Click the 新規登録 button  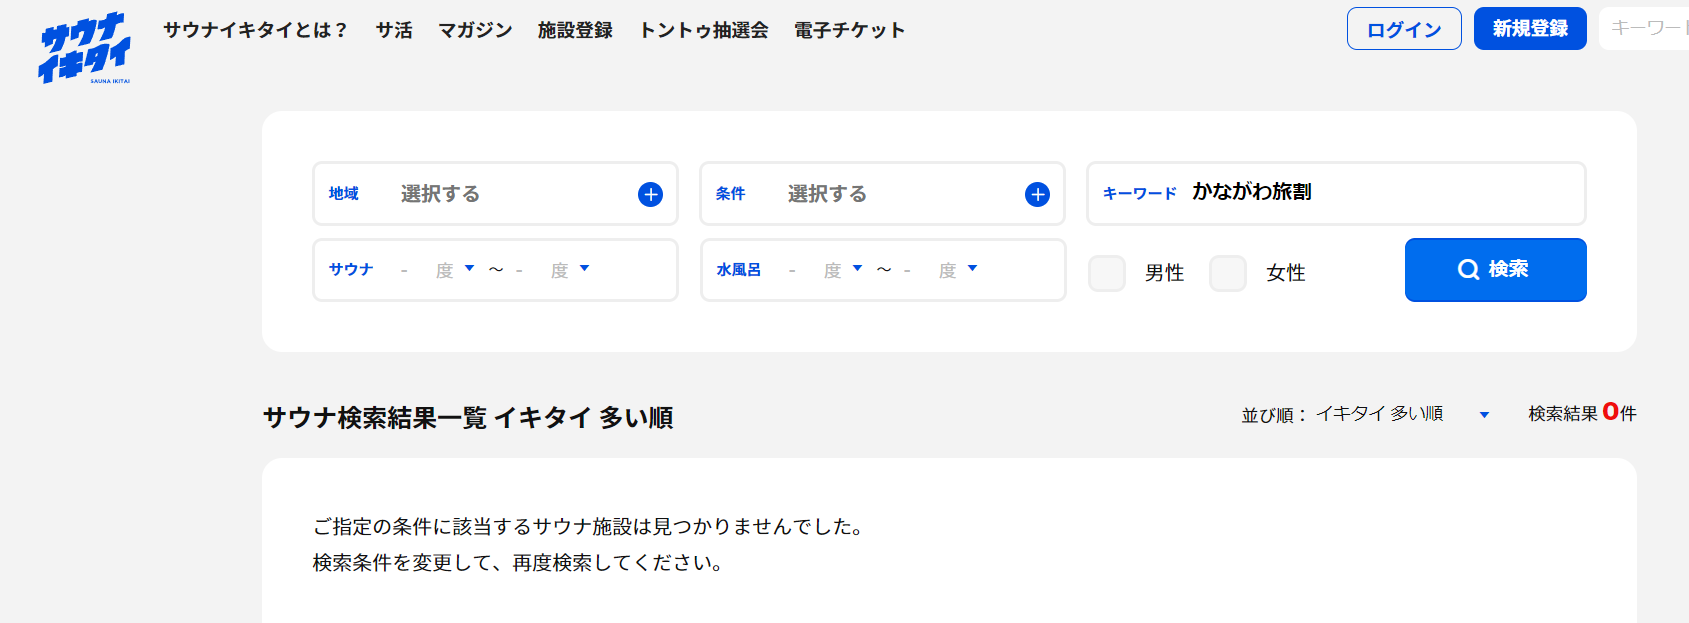(1530, 29)
